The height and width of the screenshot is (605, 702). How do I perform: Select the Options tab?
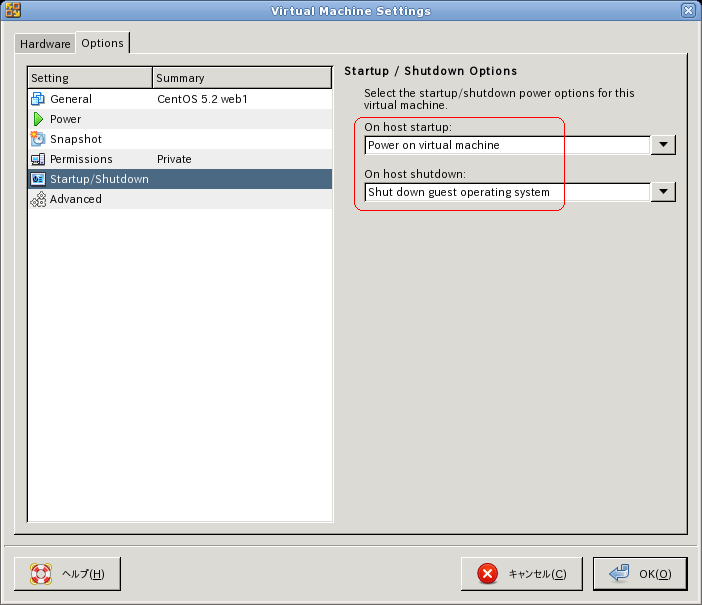[x=102, y=43]
